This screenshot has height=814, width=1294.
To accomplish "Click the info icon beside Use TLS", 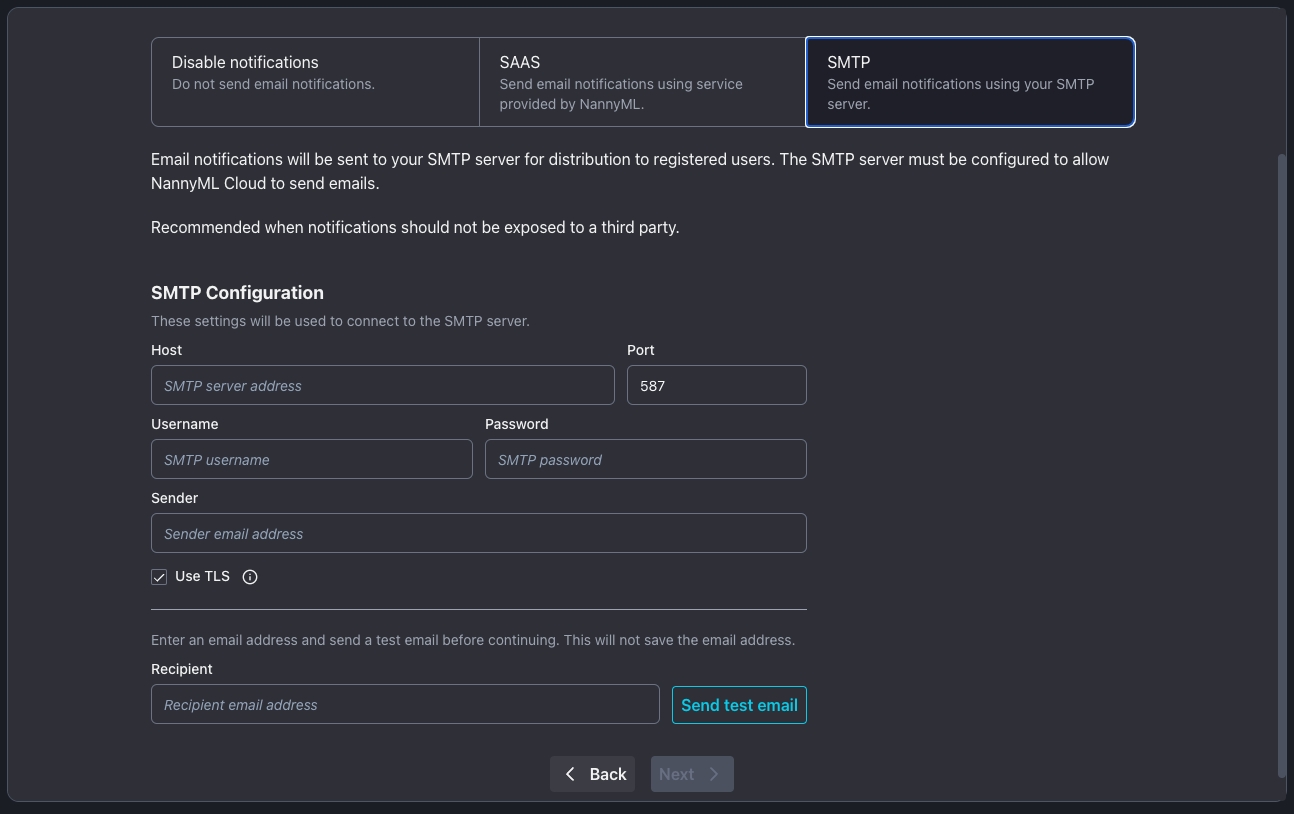I will click(250, 577).
